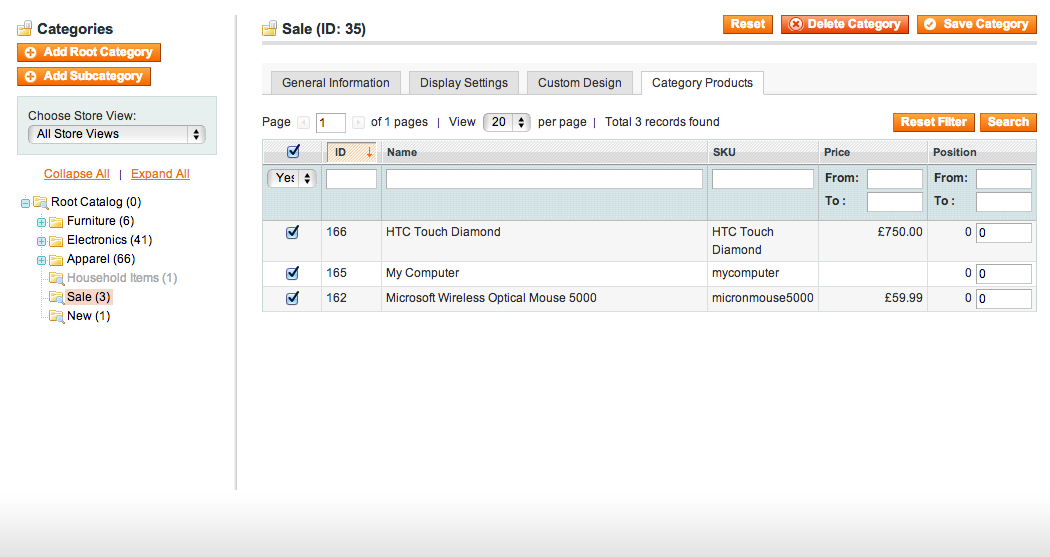Screen dimensions: 1050x557
Task: Click the Root Catalog folder icon
Action: pyautogui.click(x=41, y=202)
